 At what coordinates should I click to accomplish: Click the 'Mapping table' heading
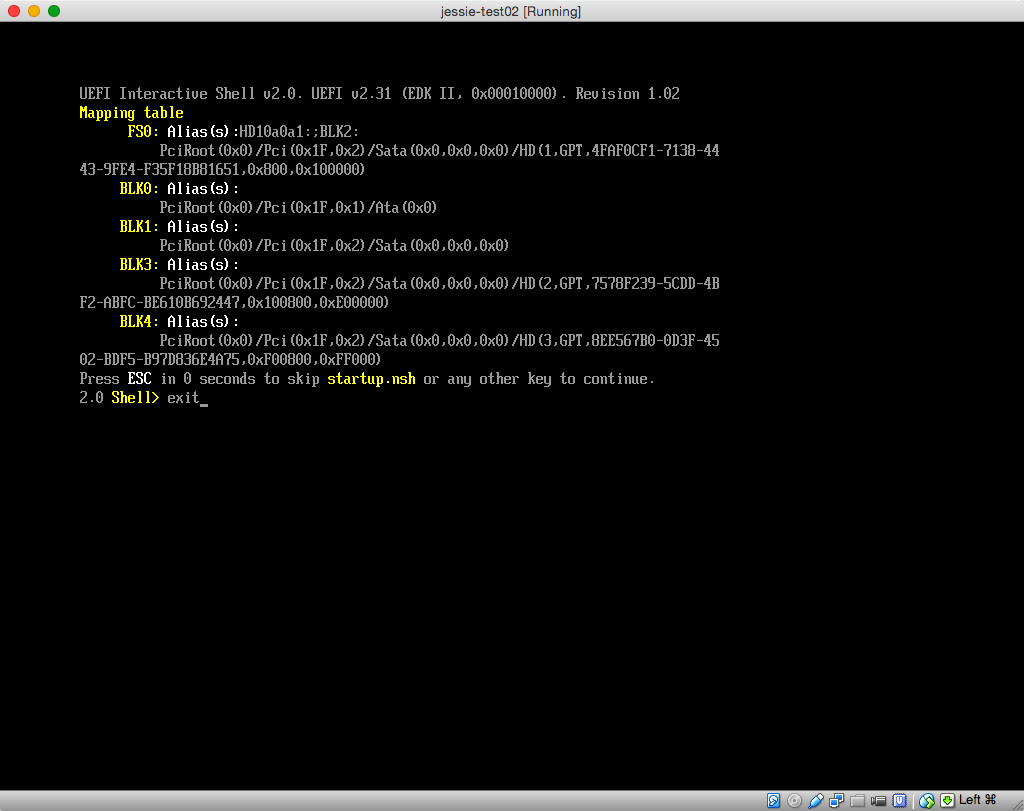tap(131, 112)
